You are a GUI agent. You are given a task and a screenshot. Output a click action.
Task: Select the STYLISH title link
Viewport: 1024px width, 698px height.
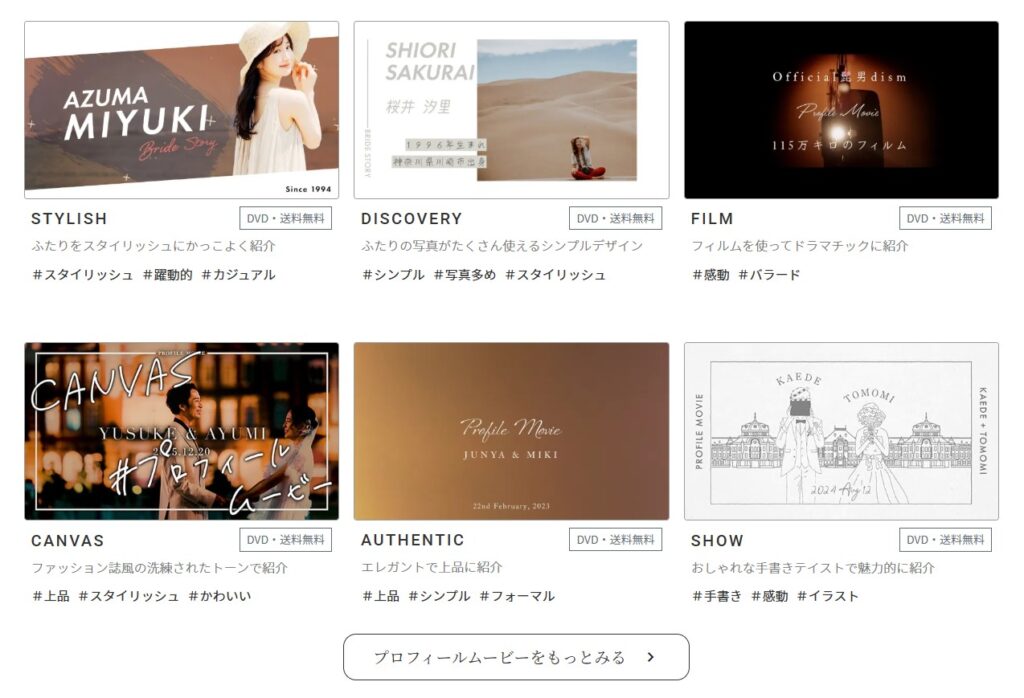69,219
